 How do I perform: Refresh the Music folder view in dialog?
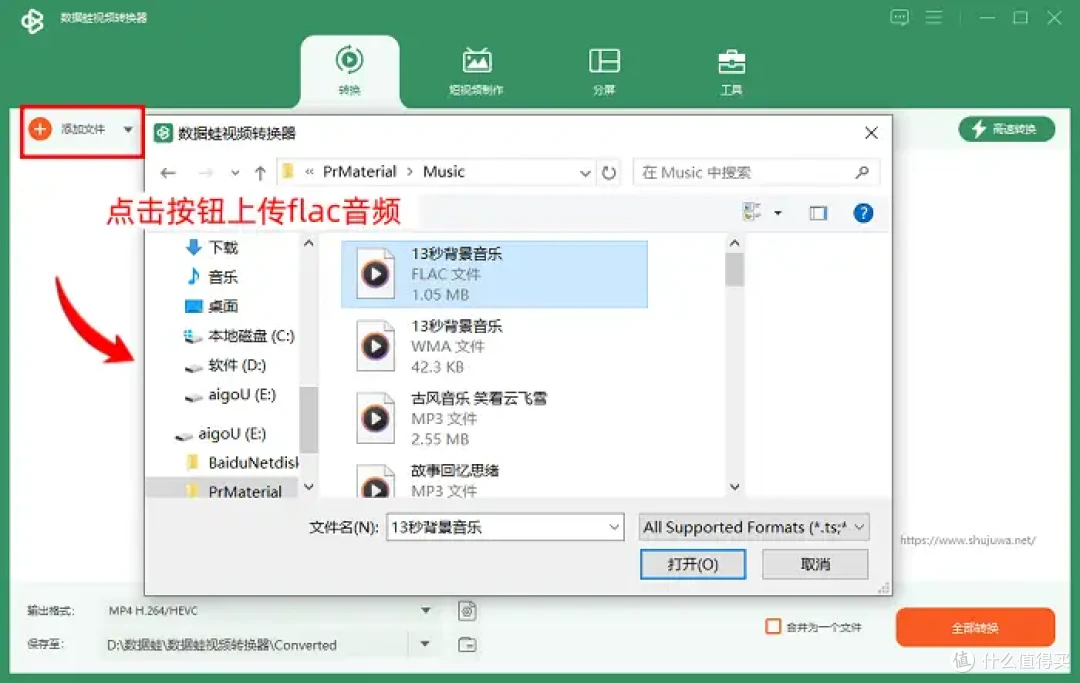610,172
